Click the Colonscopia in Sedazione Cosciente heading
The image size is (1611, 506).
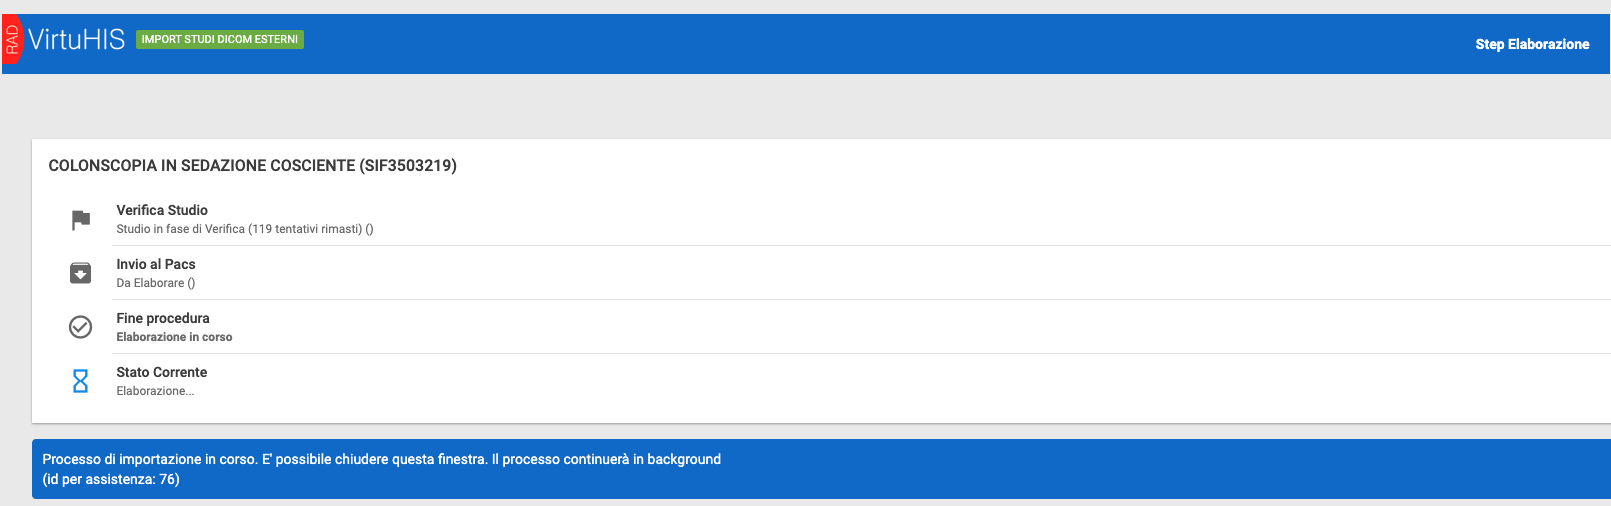point(252,166)
